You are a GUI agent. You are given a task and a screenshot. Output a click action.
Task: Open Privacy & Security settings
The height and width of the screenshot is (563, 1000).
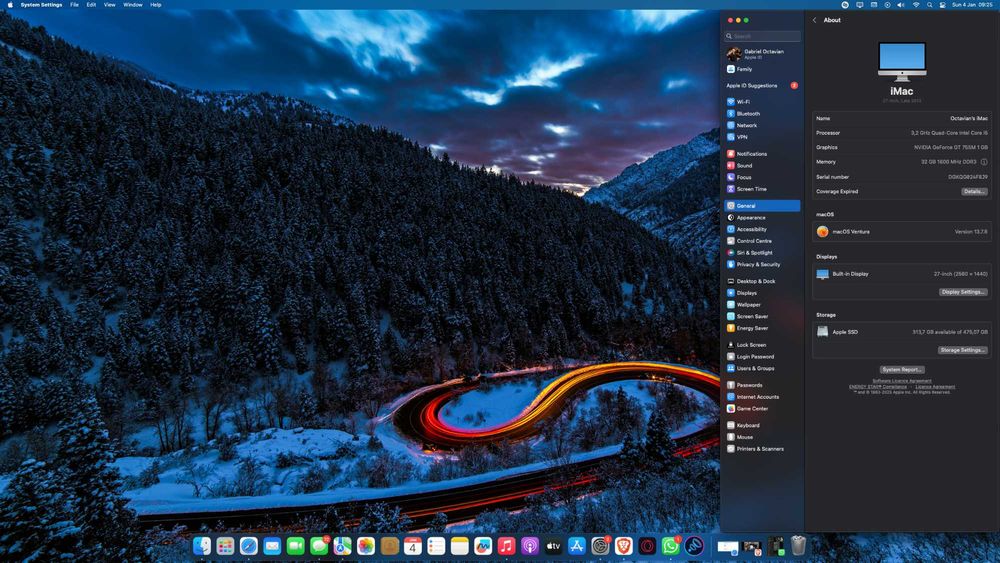761,265
